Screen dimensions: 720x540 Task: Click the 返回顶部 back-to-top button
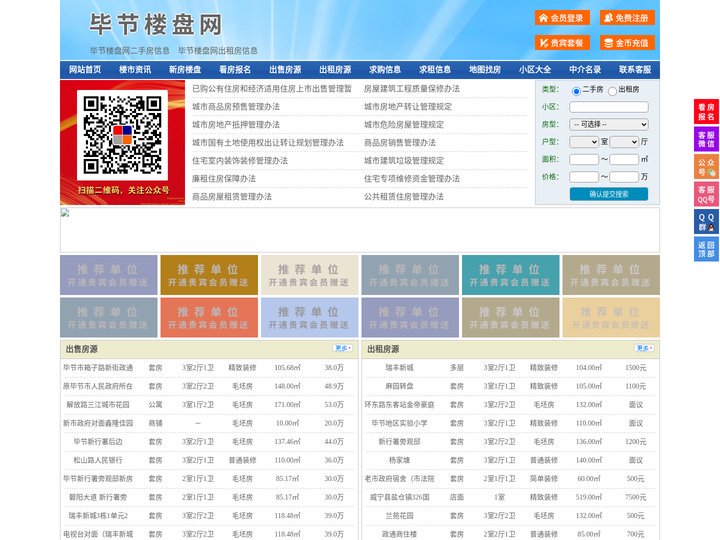pos(706,249)
